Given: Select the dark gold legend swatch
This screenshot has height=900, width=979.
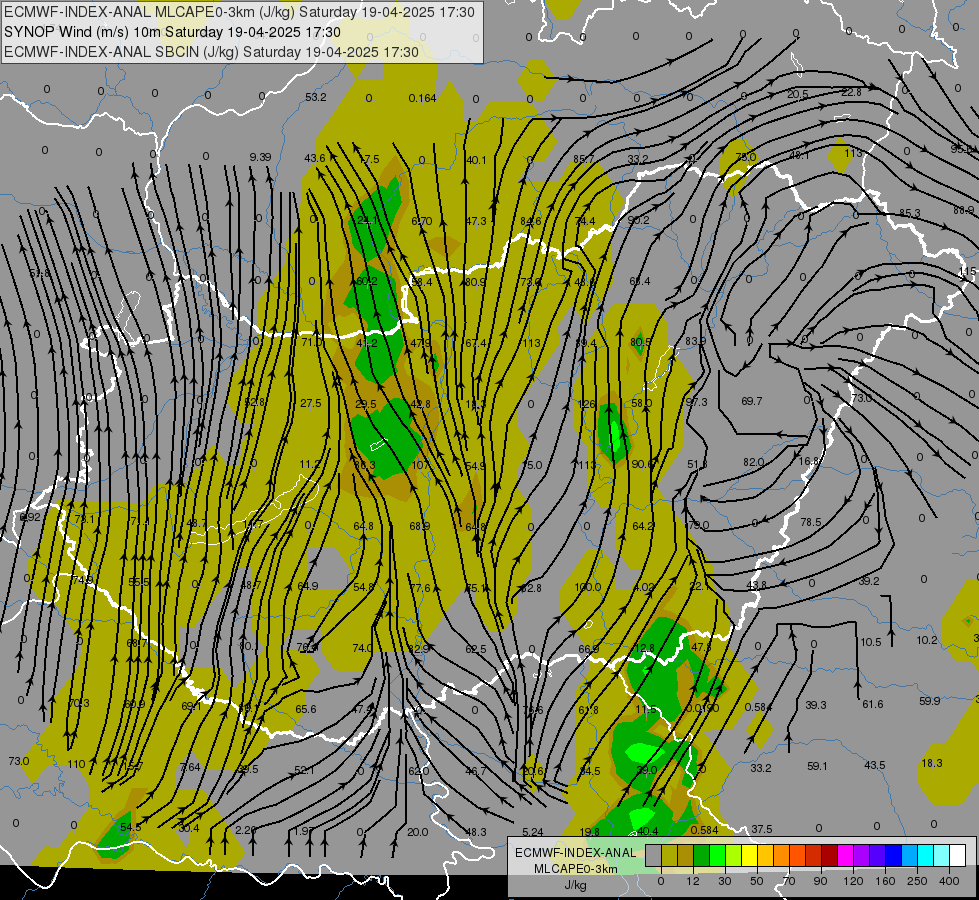Looking at the screenshot, I should [x=686, y=856].
